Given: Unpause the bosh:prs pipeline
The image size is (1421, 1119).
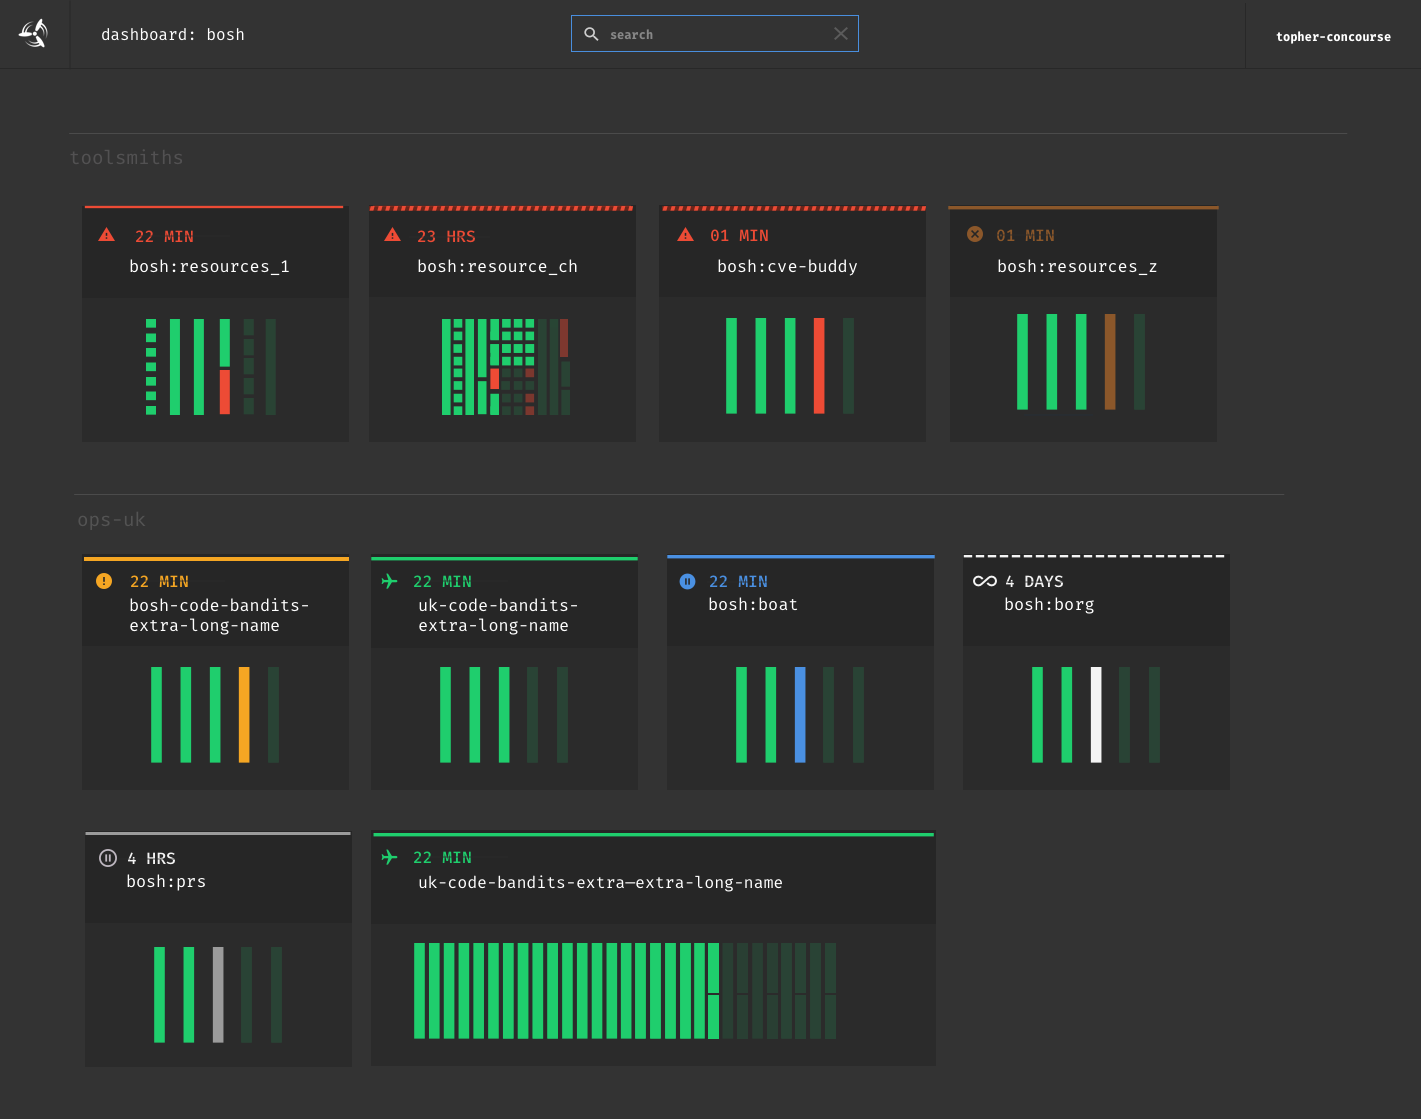Looking at the screenshot, I should pos(107,857).
